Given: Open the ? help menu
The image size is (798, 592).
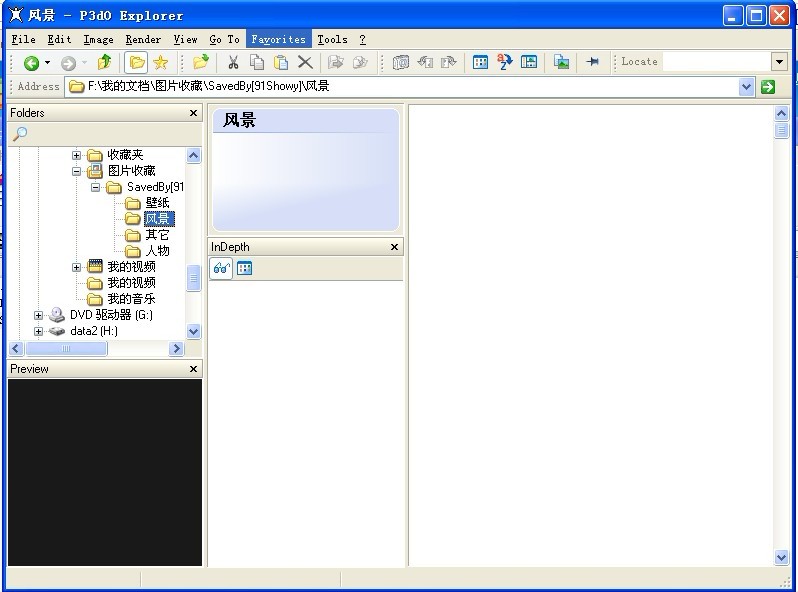Looking at the screenshot, I should pyautogui.click(x=362, y=39).
